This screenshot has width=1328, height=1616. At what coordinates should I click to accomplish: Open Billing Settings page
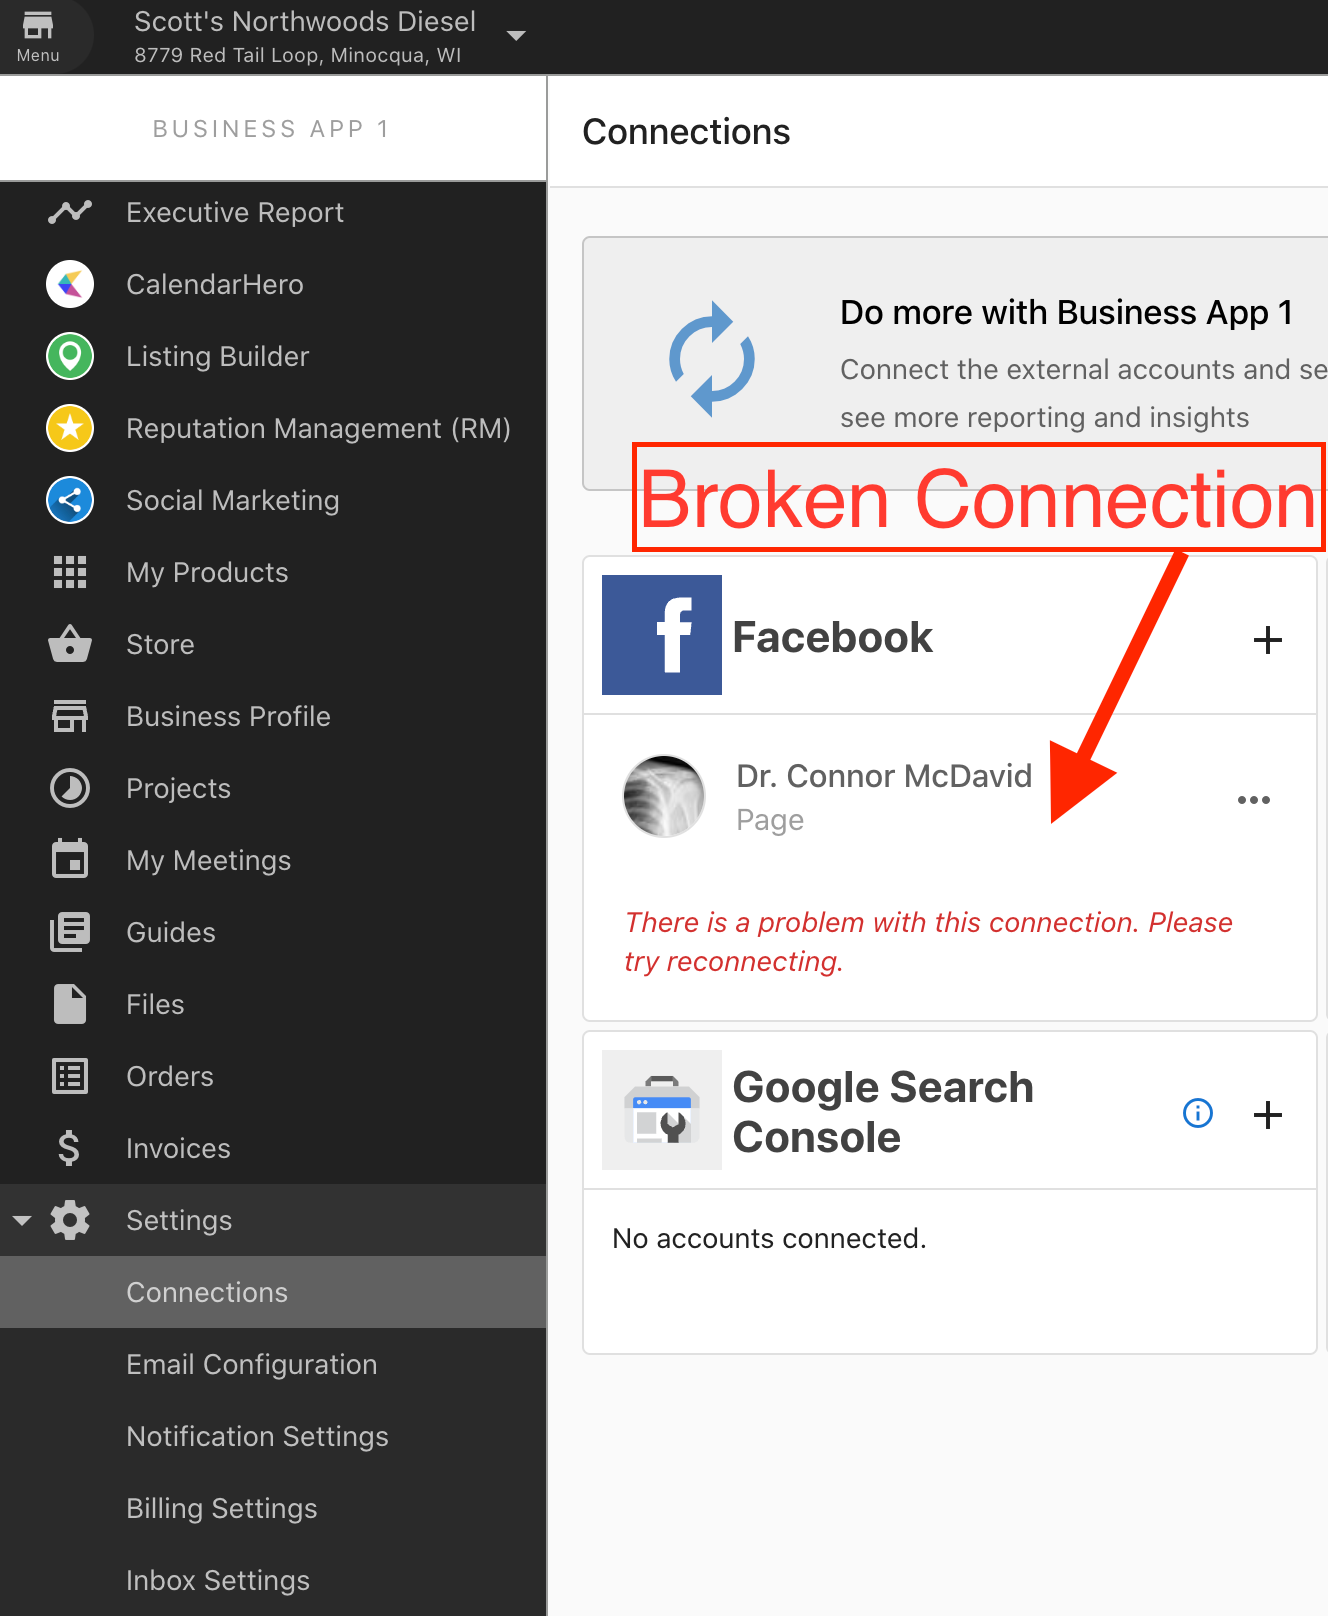(222, 1508)
